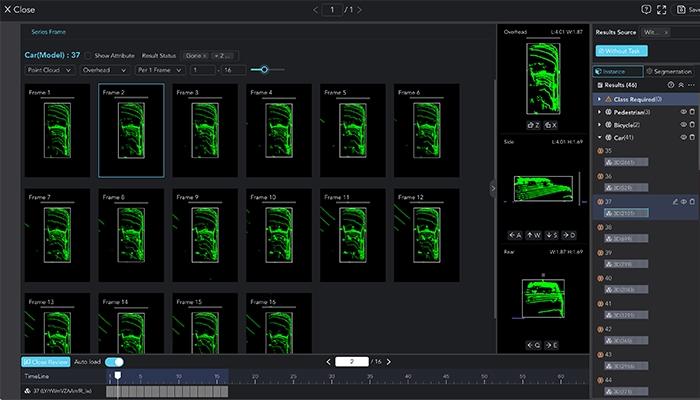Click the timeline playhead marker
The height and width of the screenshot is (400, 700).
[117, 375]
